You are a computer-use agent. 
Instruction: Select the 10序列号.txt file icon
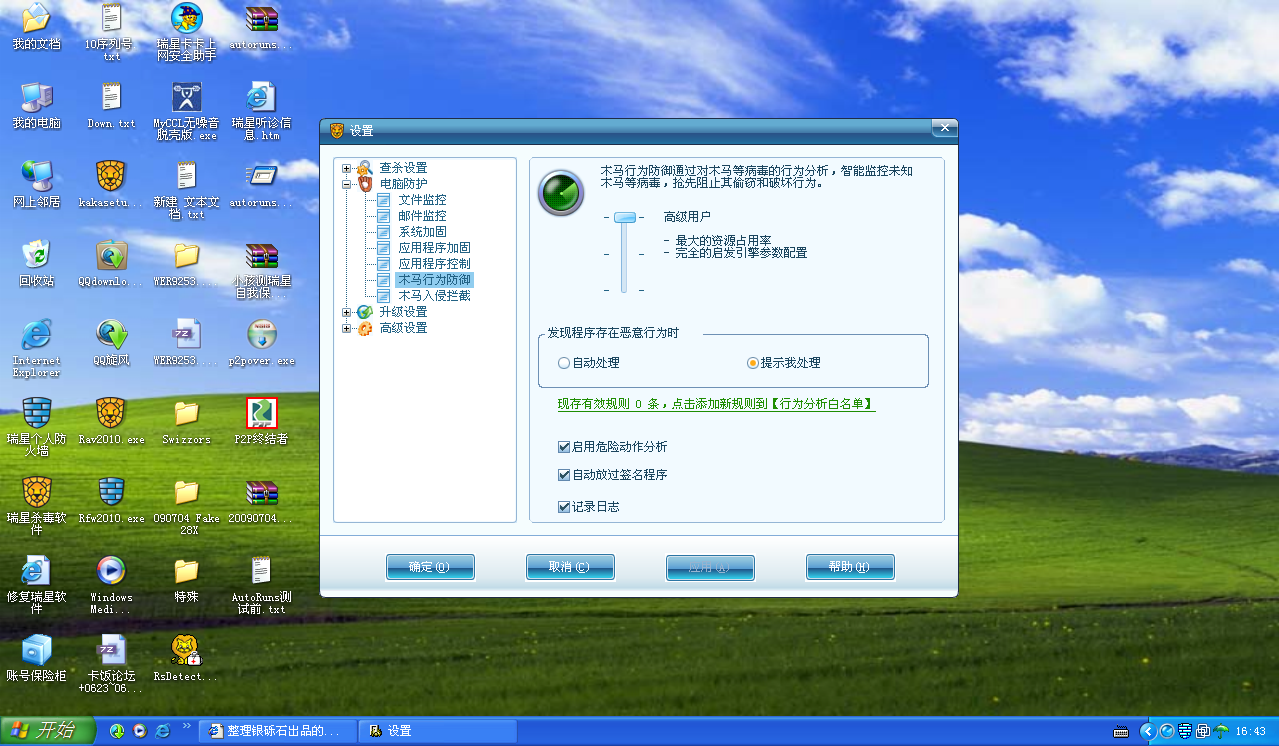(x=111, y=33)
